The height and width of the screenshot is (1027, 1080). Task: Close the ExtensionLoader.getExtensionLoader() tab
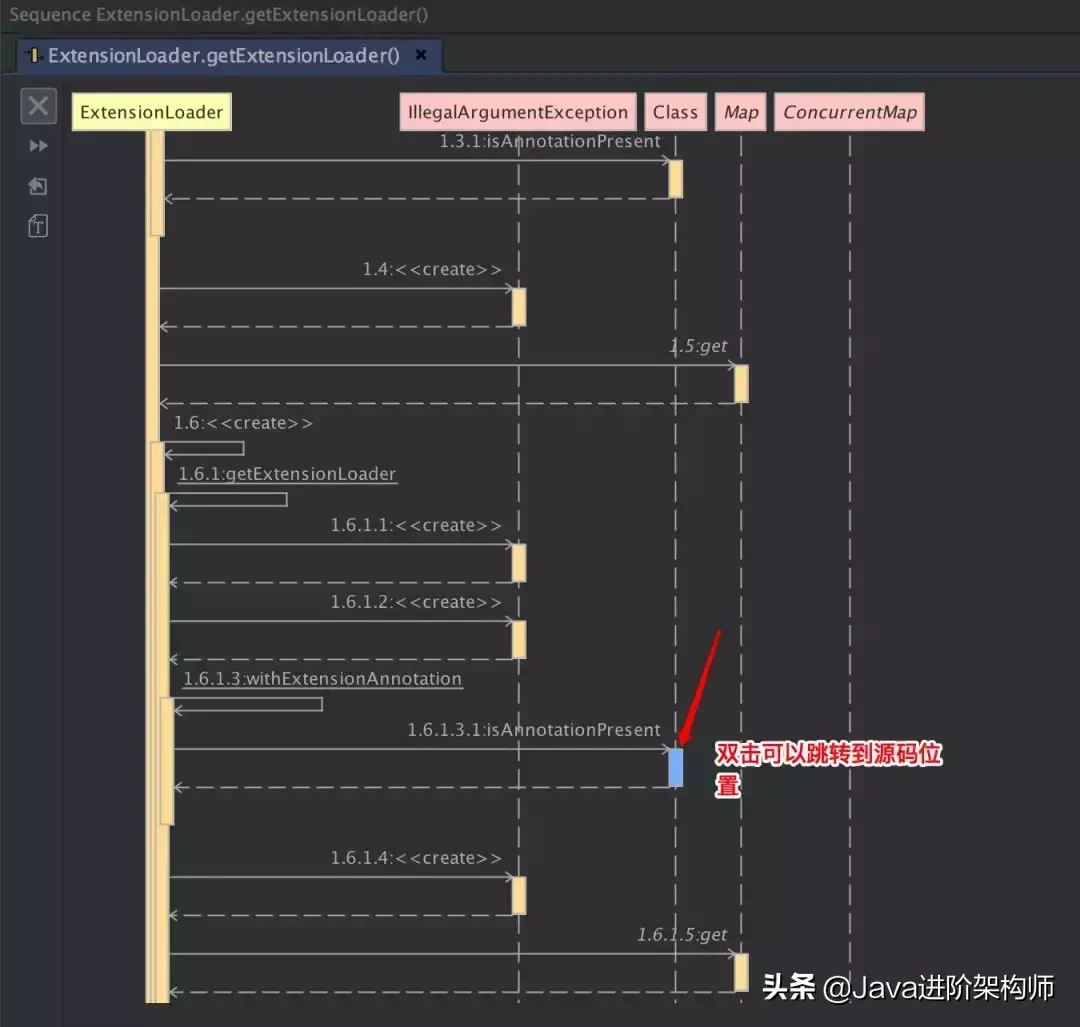click(x=421, y=55)
